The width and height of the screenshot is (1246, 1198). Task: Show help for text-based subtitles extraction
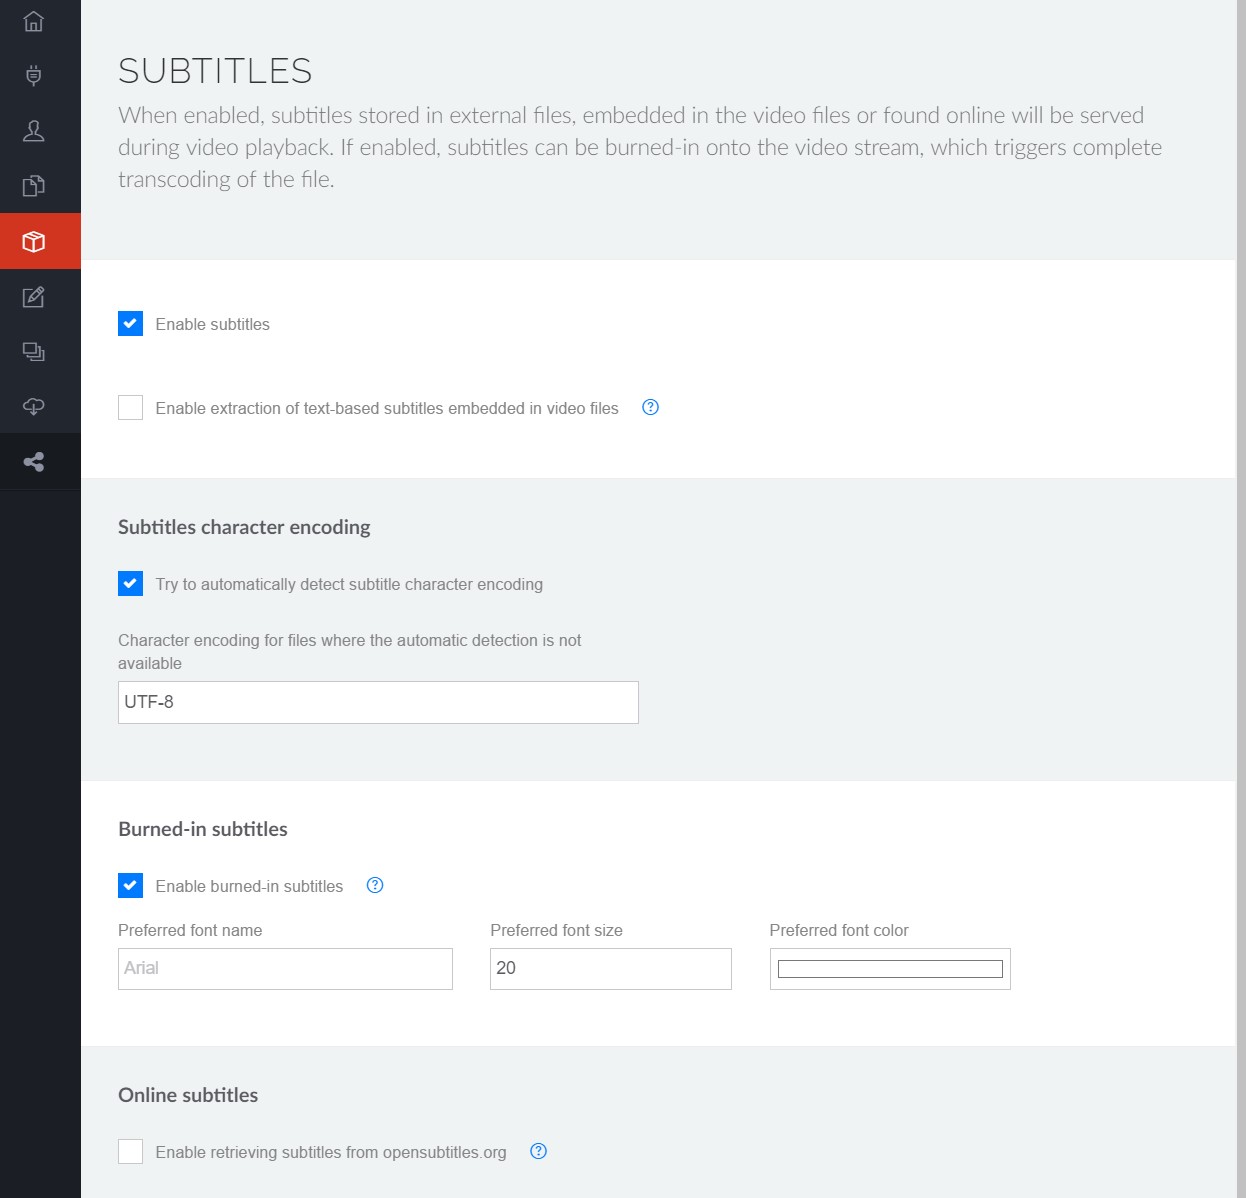tap(650, 407)
